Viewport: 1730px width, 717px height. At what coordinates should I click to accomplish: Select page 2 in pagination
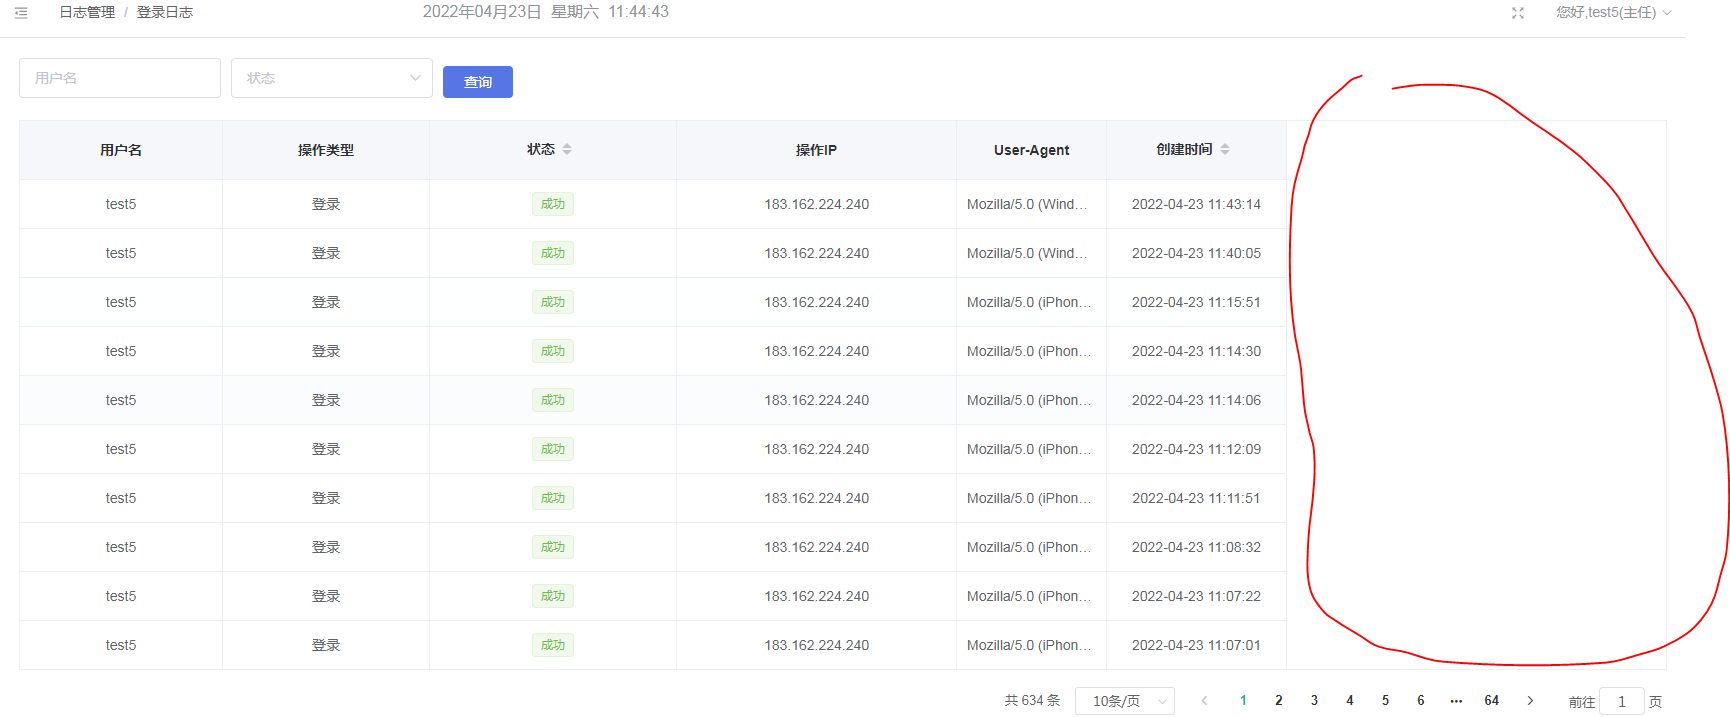click(1279, 701)
